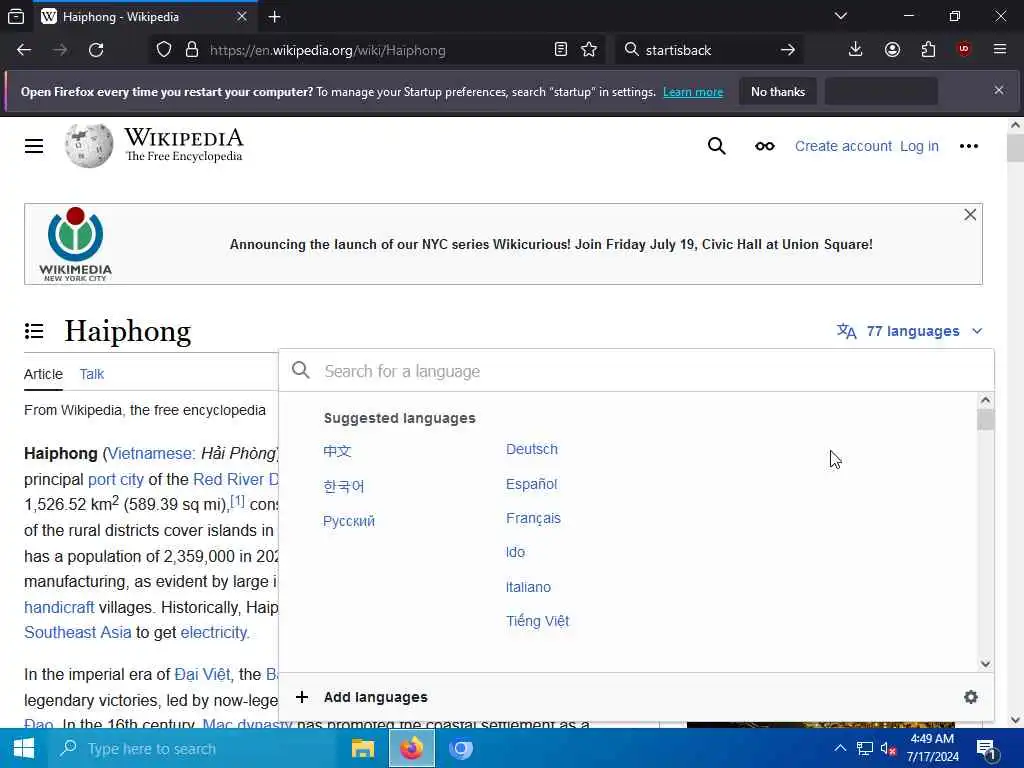This screenshot has height=768, width=1024.
Task: Click page scrollbar down arrow
Action: 1015,720
